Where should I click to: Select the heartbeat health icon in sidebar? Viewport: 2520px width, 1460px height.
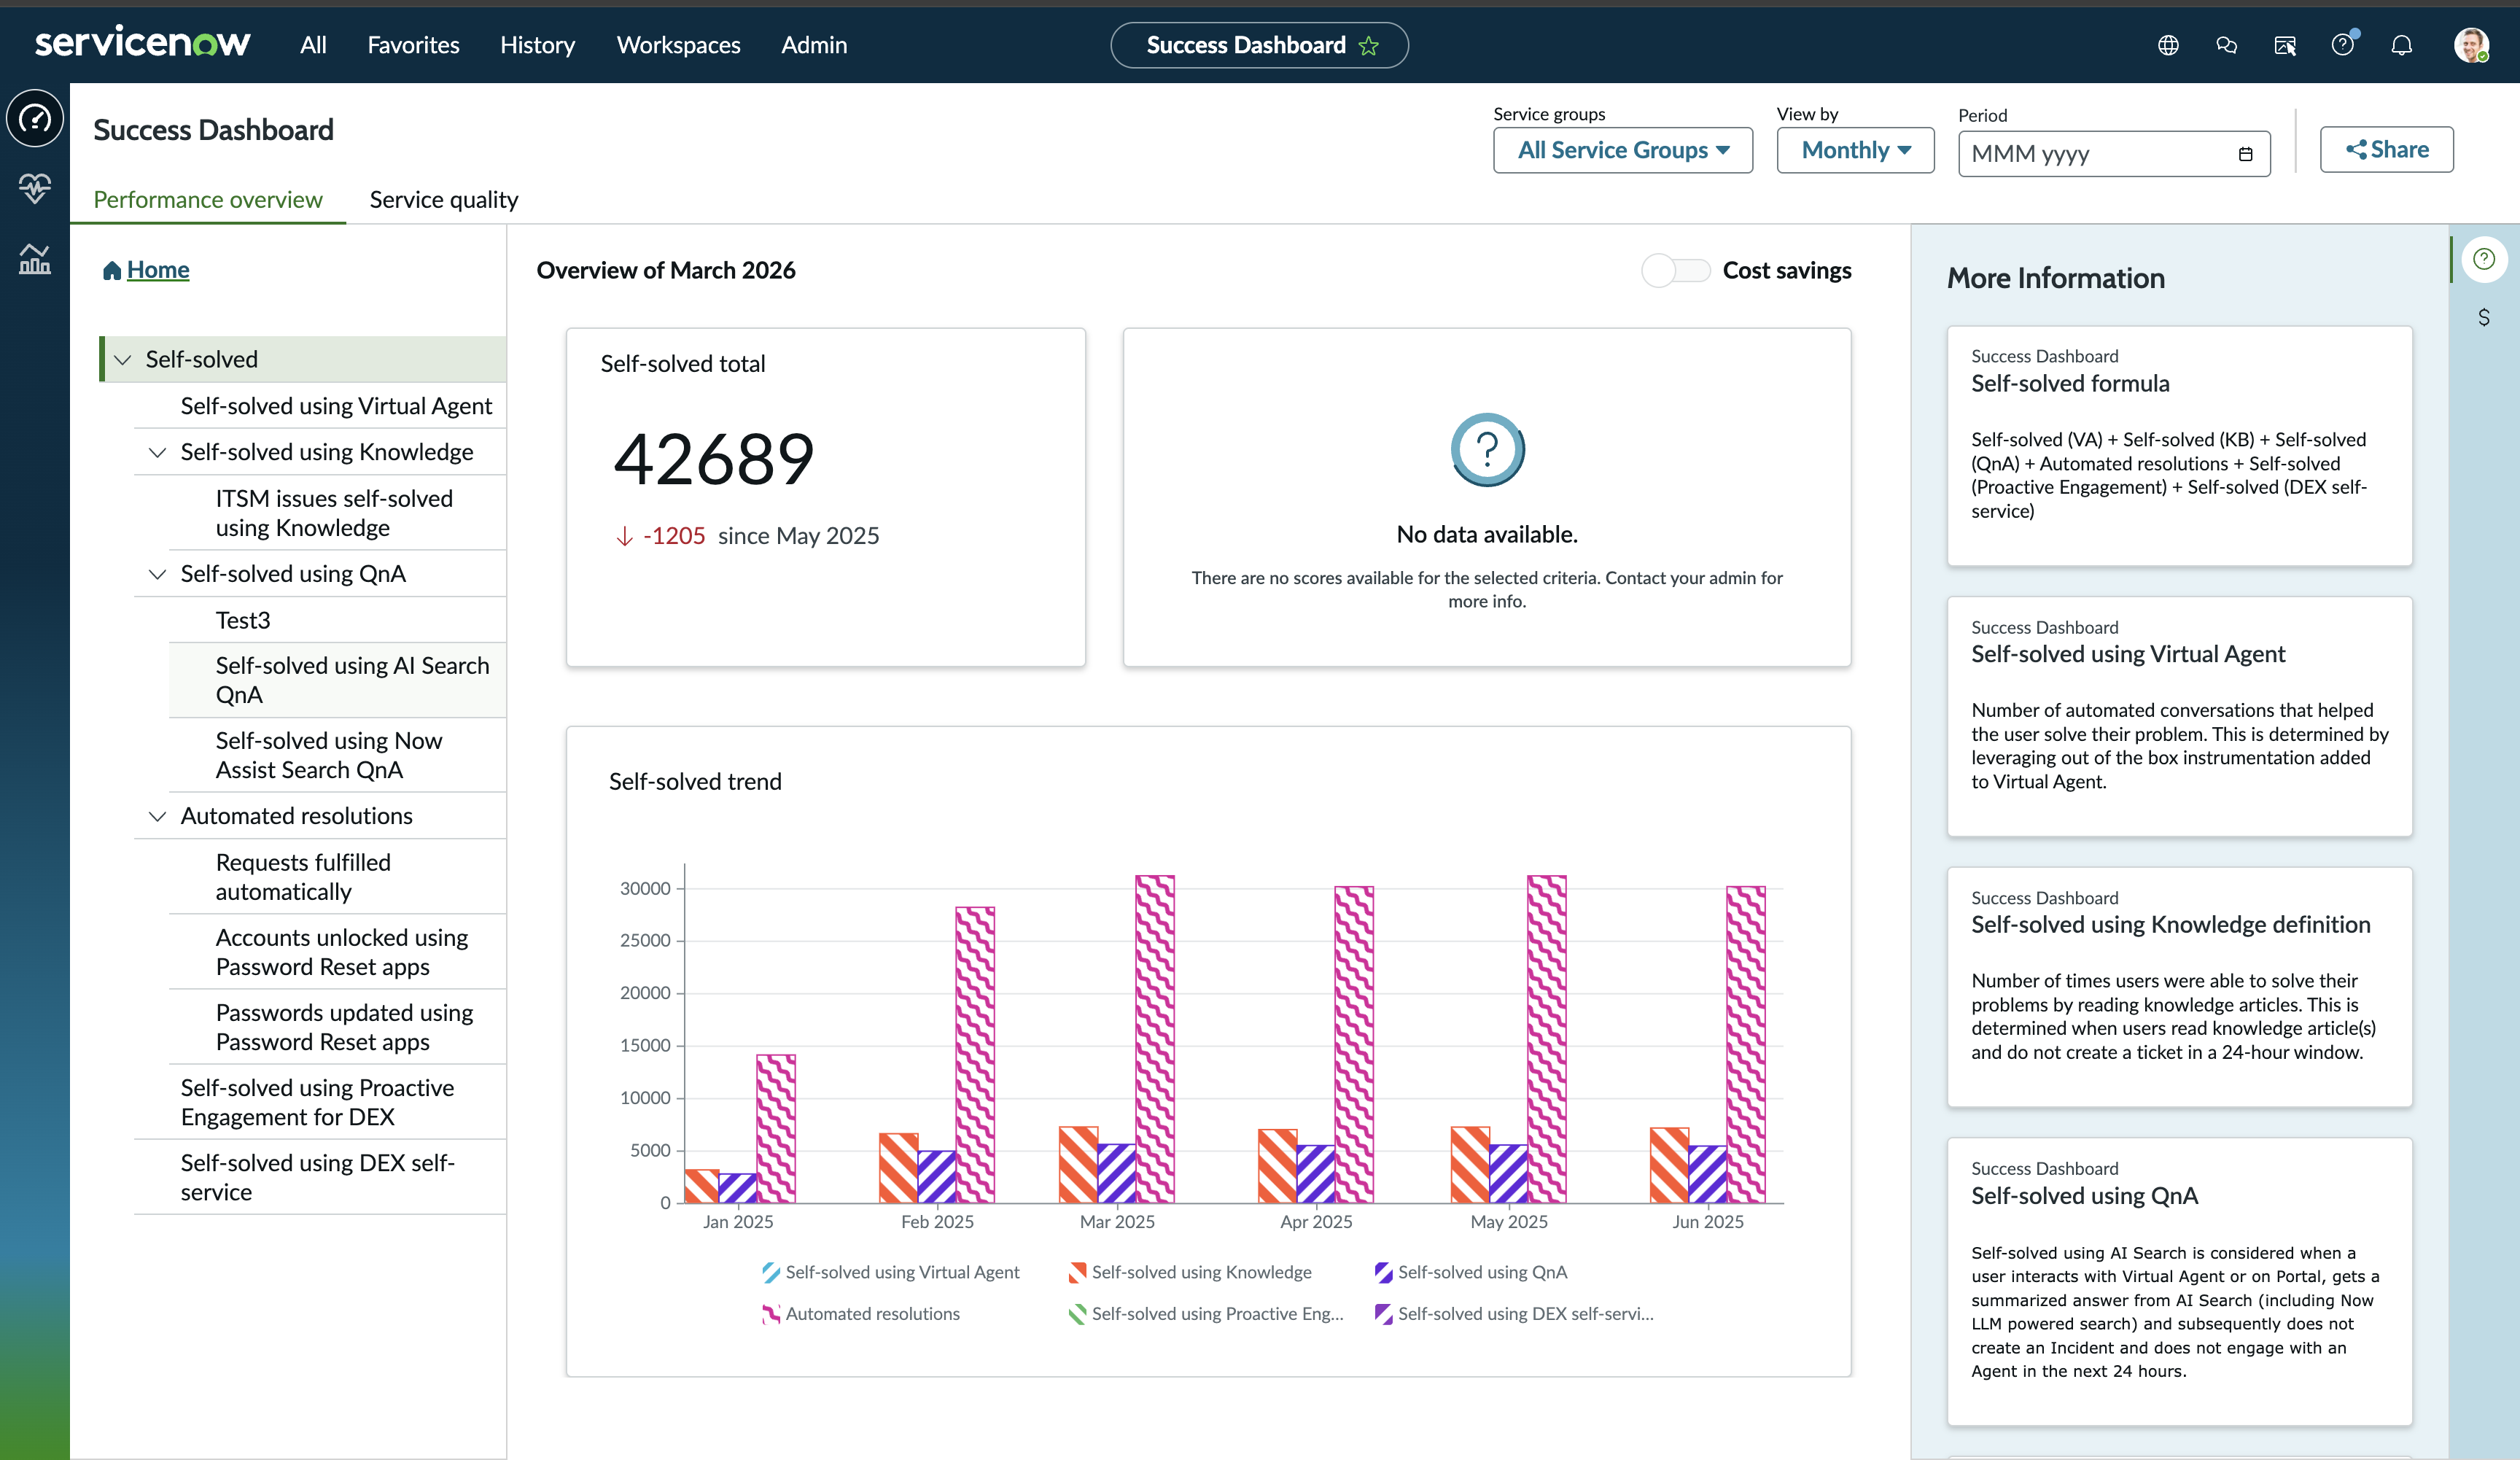(x=35, y=188)
